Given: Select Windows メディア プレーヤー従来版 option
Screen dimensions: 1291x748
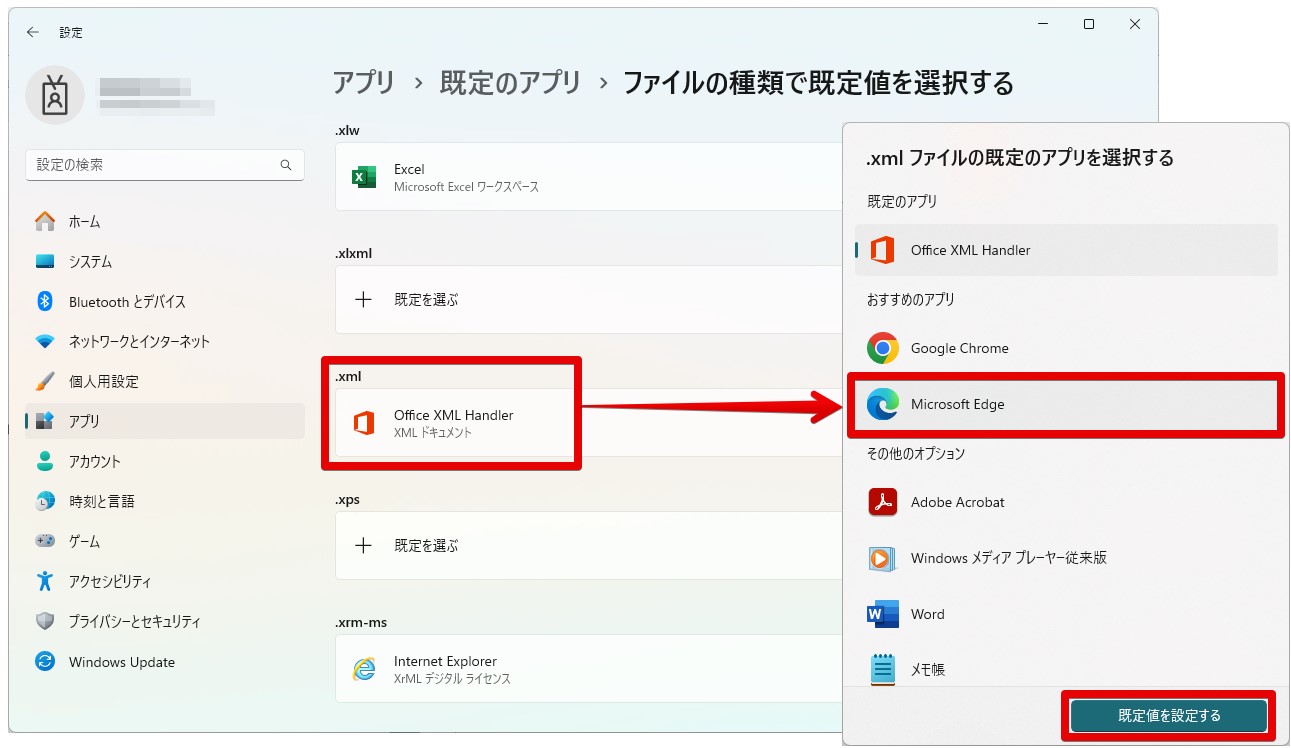Looking at the screenshot, I should pyautogui.click(x=1066, y=558).
